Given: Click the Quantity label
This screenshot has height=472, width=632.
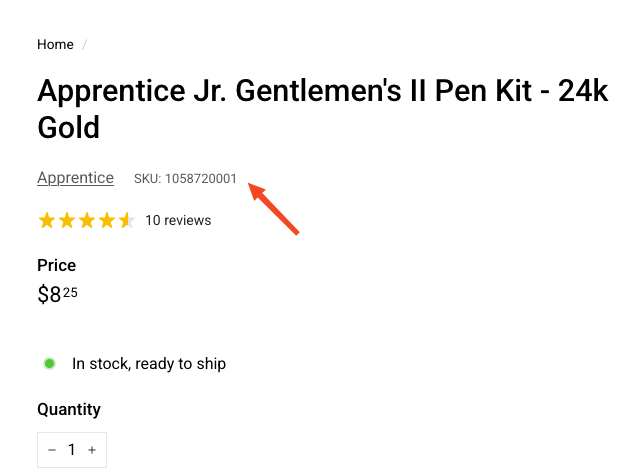Looking at the screenshot, I should (x=69, y=409).
